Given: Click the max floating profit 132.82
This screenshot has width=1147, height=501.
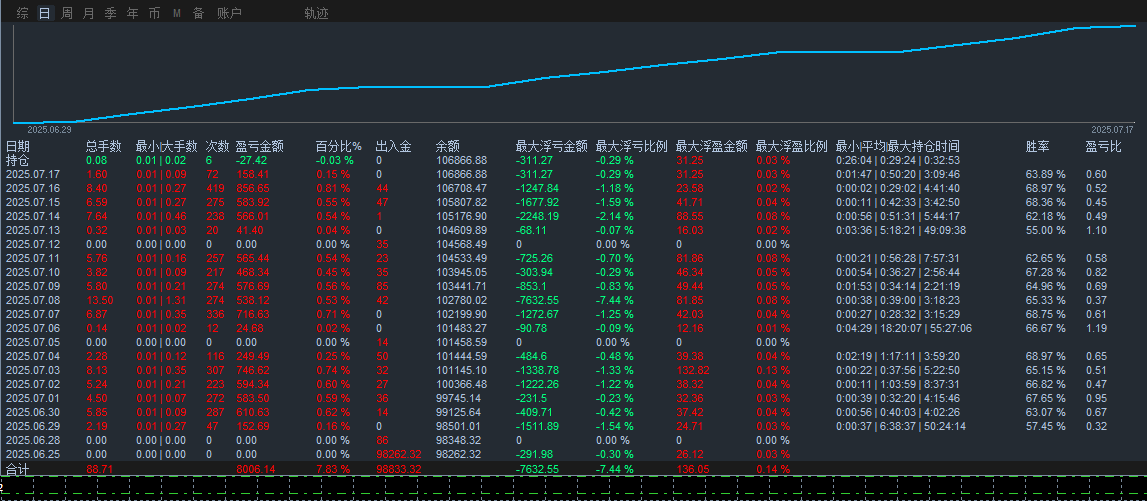Looking at the screenshot, I should pyautogui.click(x=693, y=369).
